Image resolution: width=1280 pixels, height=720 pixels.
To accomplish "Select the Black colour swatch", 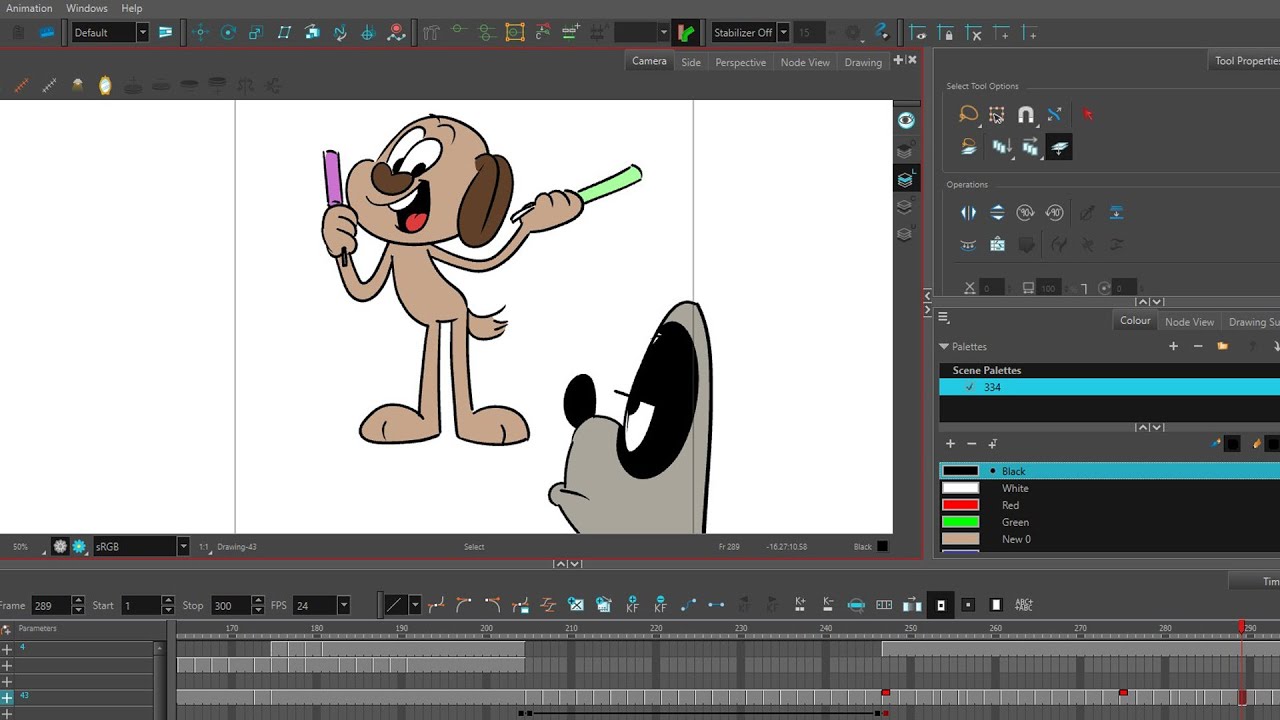I will [x=960, y=471].
